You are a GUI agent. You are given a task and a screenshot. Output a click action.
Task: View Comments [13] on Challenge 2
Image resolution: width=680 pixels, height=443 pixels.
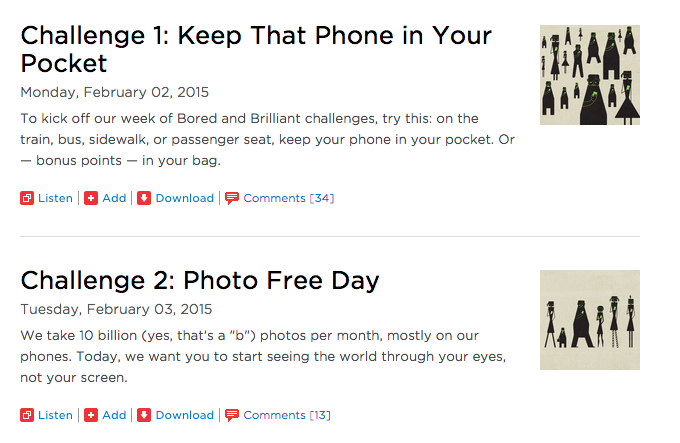tap(287, 415)
